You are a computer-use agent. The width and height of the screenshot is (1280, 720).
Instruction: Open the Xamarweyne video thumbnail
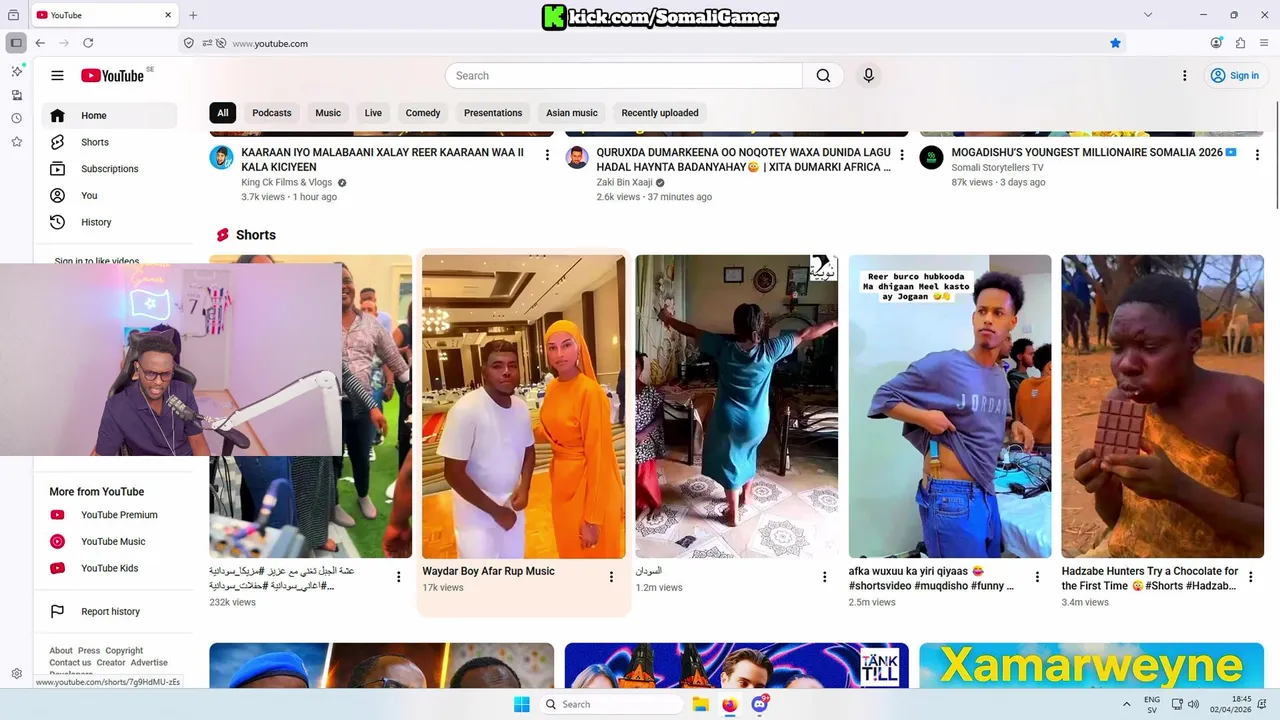click(1091, 665)
